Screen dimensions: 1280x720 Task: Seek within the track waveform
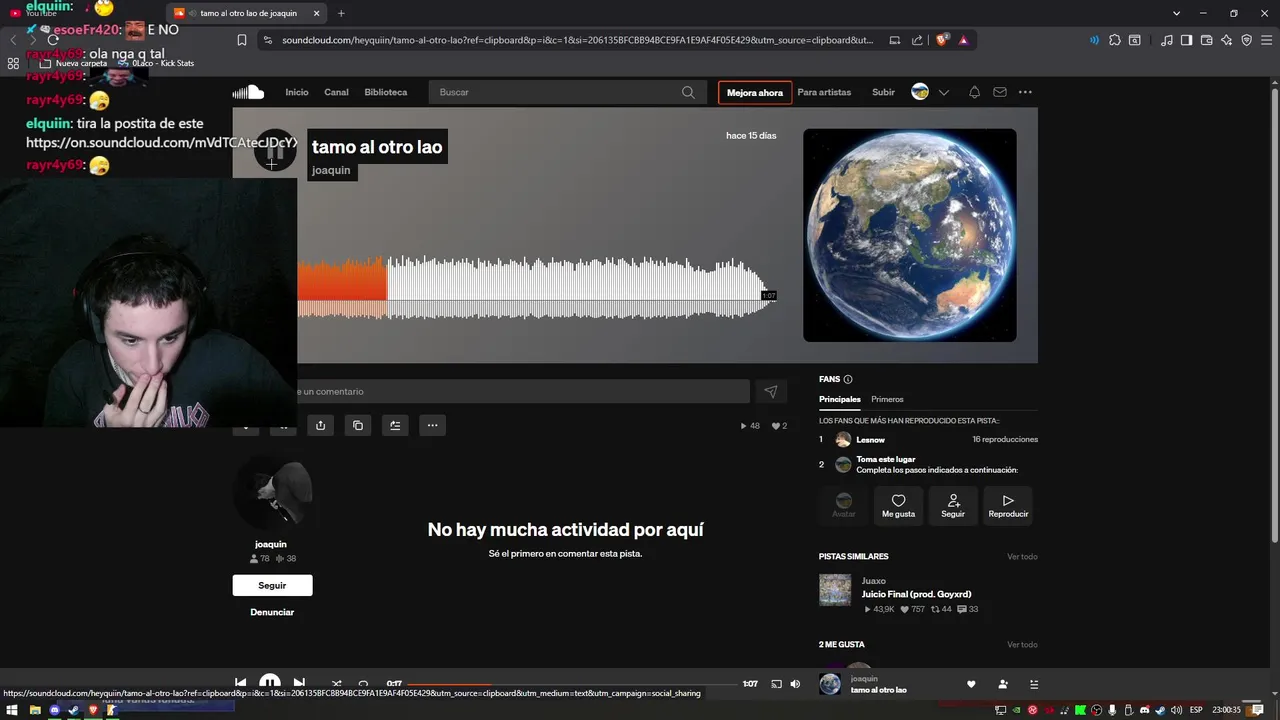tap(536, 287)
